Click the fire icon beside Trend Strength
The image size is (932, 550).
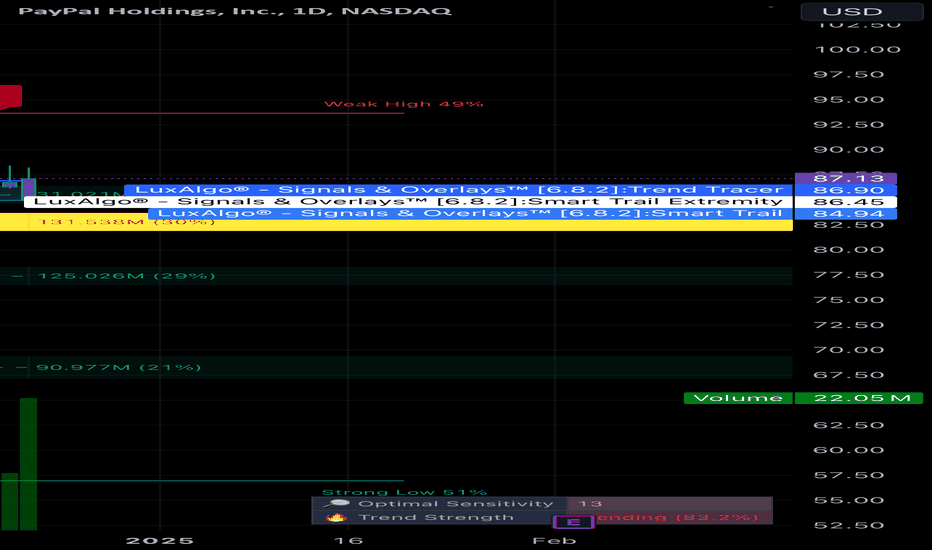pyautogui.click(x=336, y=517)
